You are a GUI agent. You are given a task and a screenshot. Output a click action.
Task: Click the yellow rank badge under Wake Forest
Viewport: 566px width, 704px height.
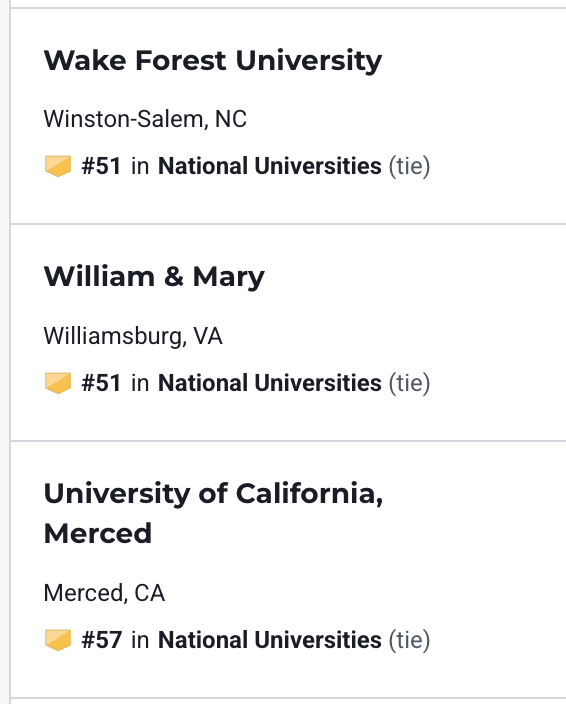(58, 166)
